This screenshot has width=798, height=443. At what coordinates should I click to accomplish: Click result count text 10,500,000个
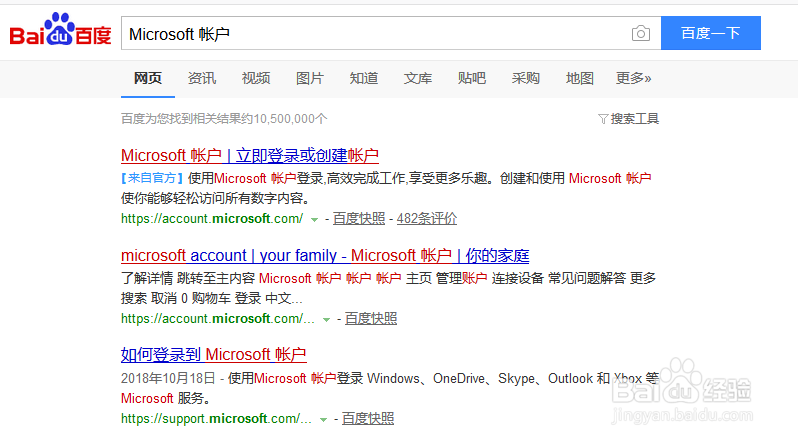coord(290,119)
